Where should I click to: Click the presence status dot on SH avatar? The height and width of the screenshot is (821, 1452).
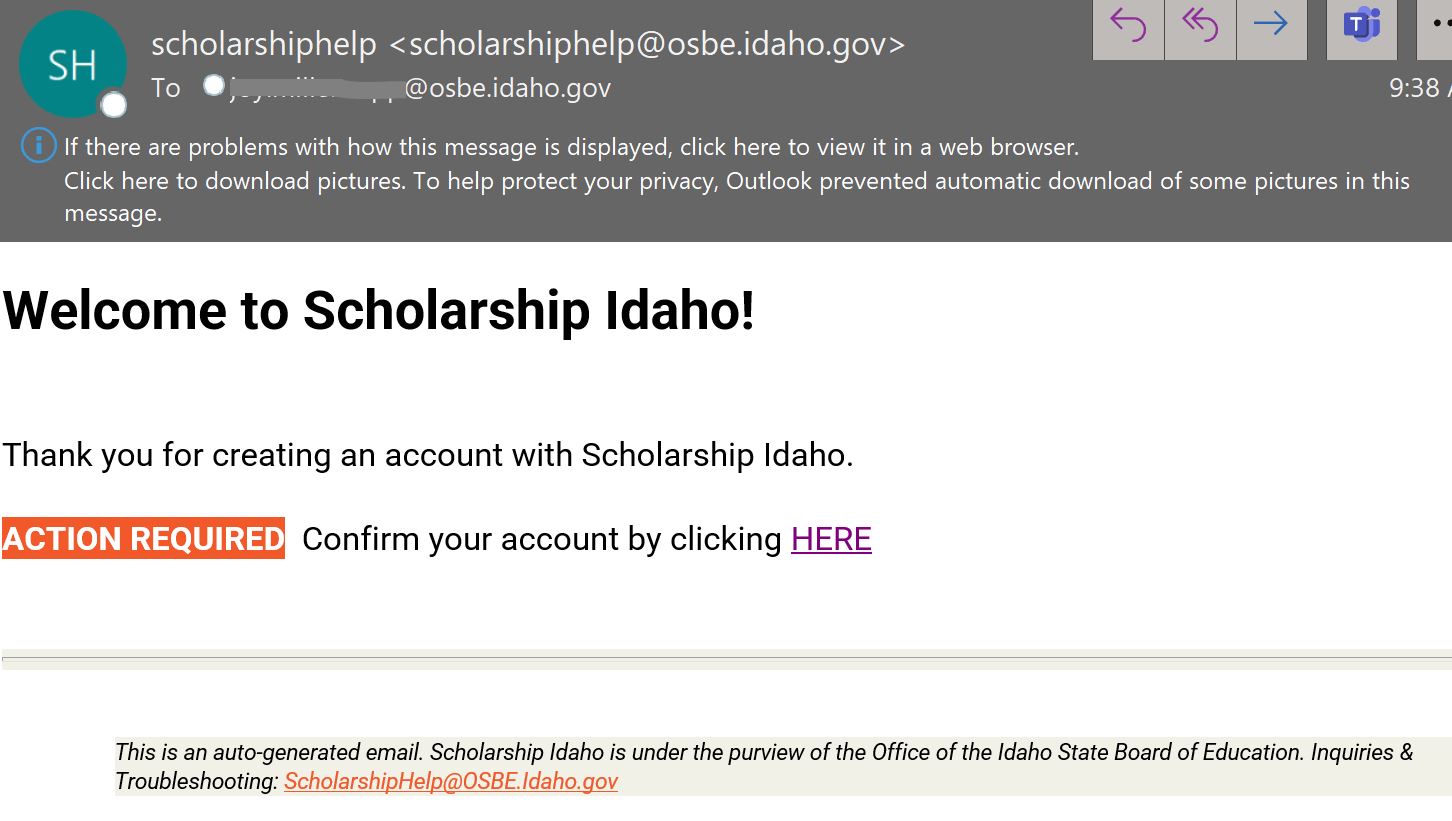114,104
